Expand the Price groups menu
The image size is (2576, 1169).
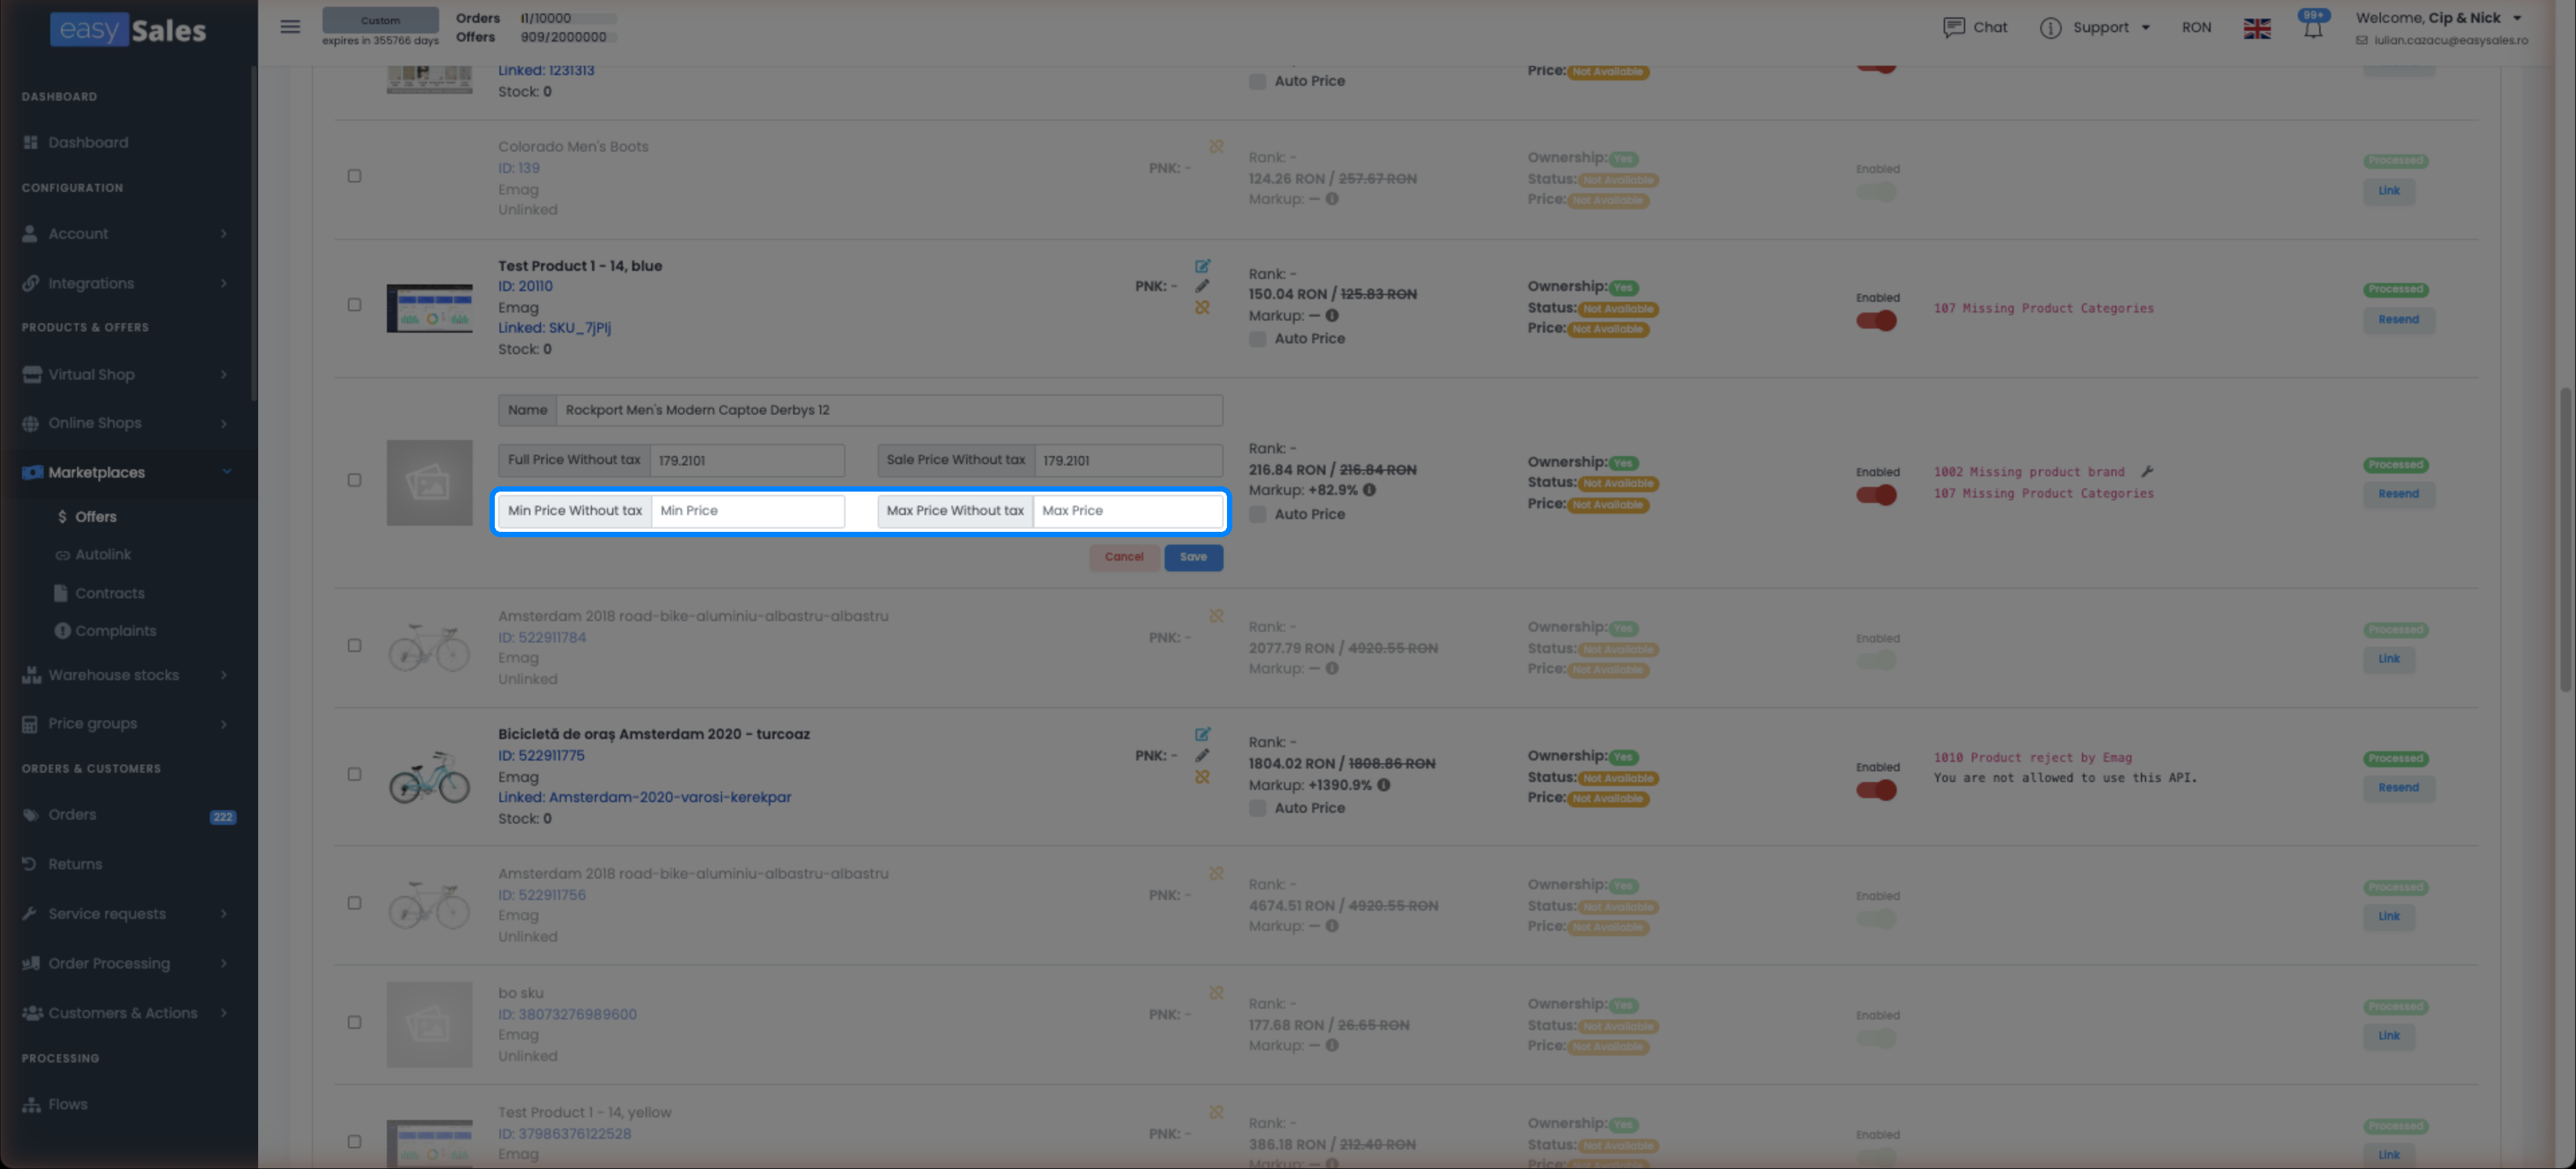coord(127,724)
